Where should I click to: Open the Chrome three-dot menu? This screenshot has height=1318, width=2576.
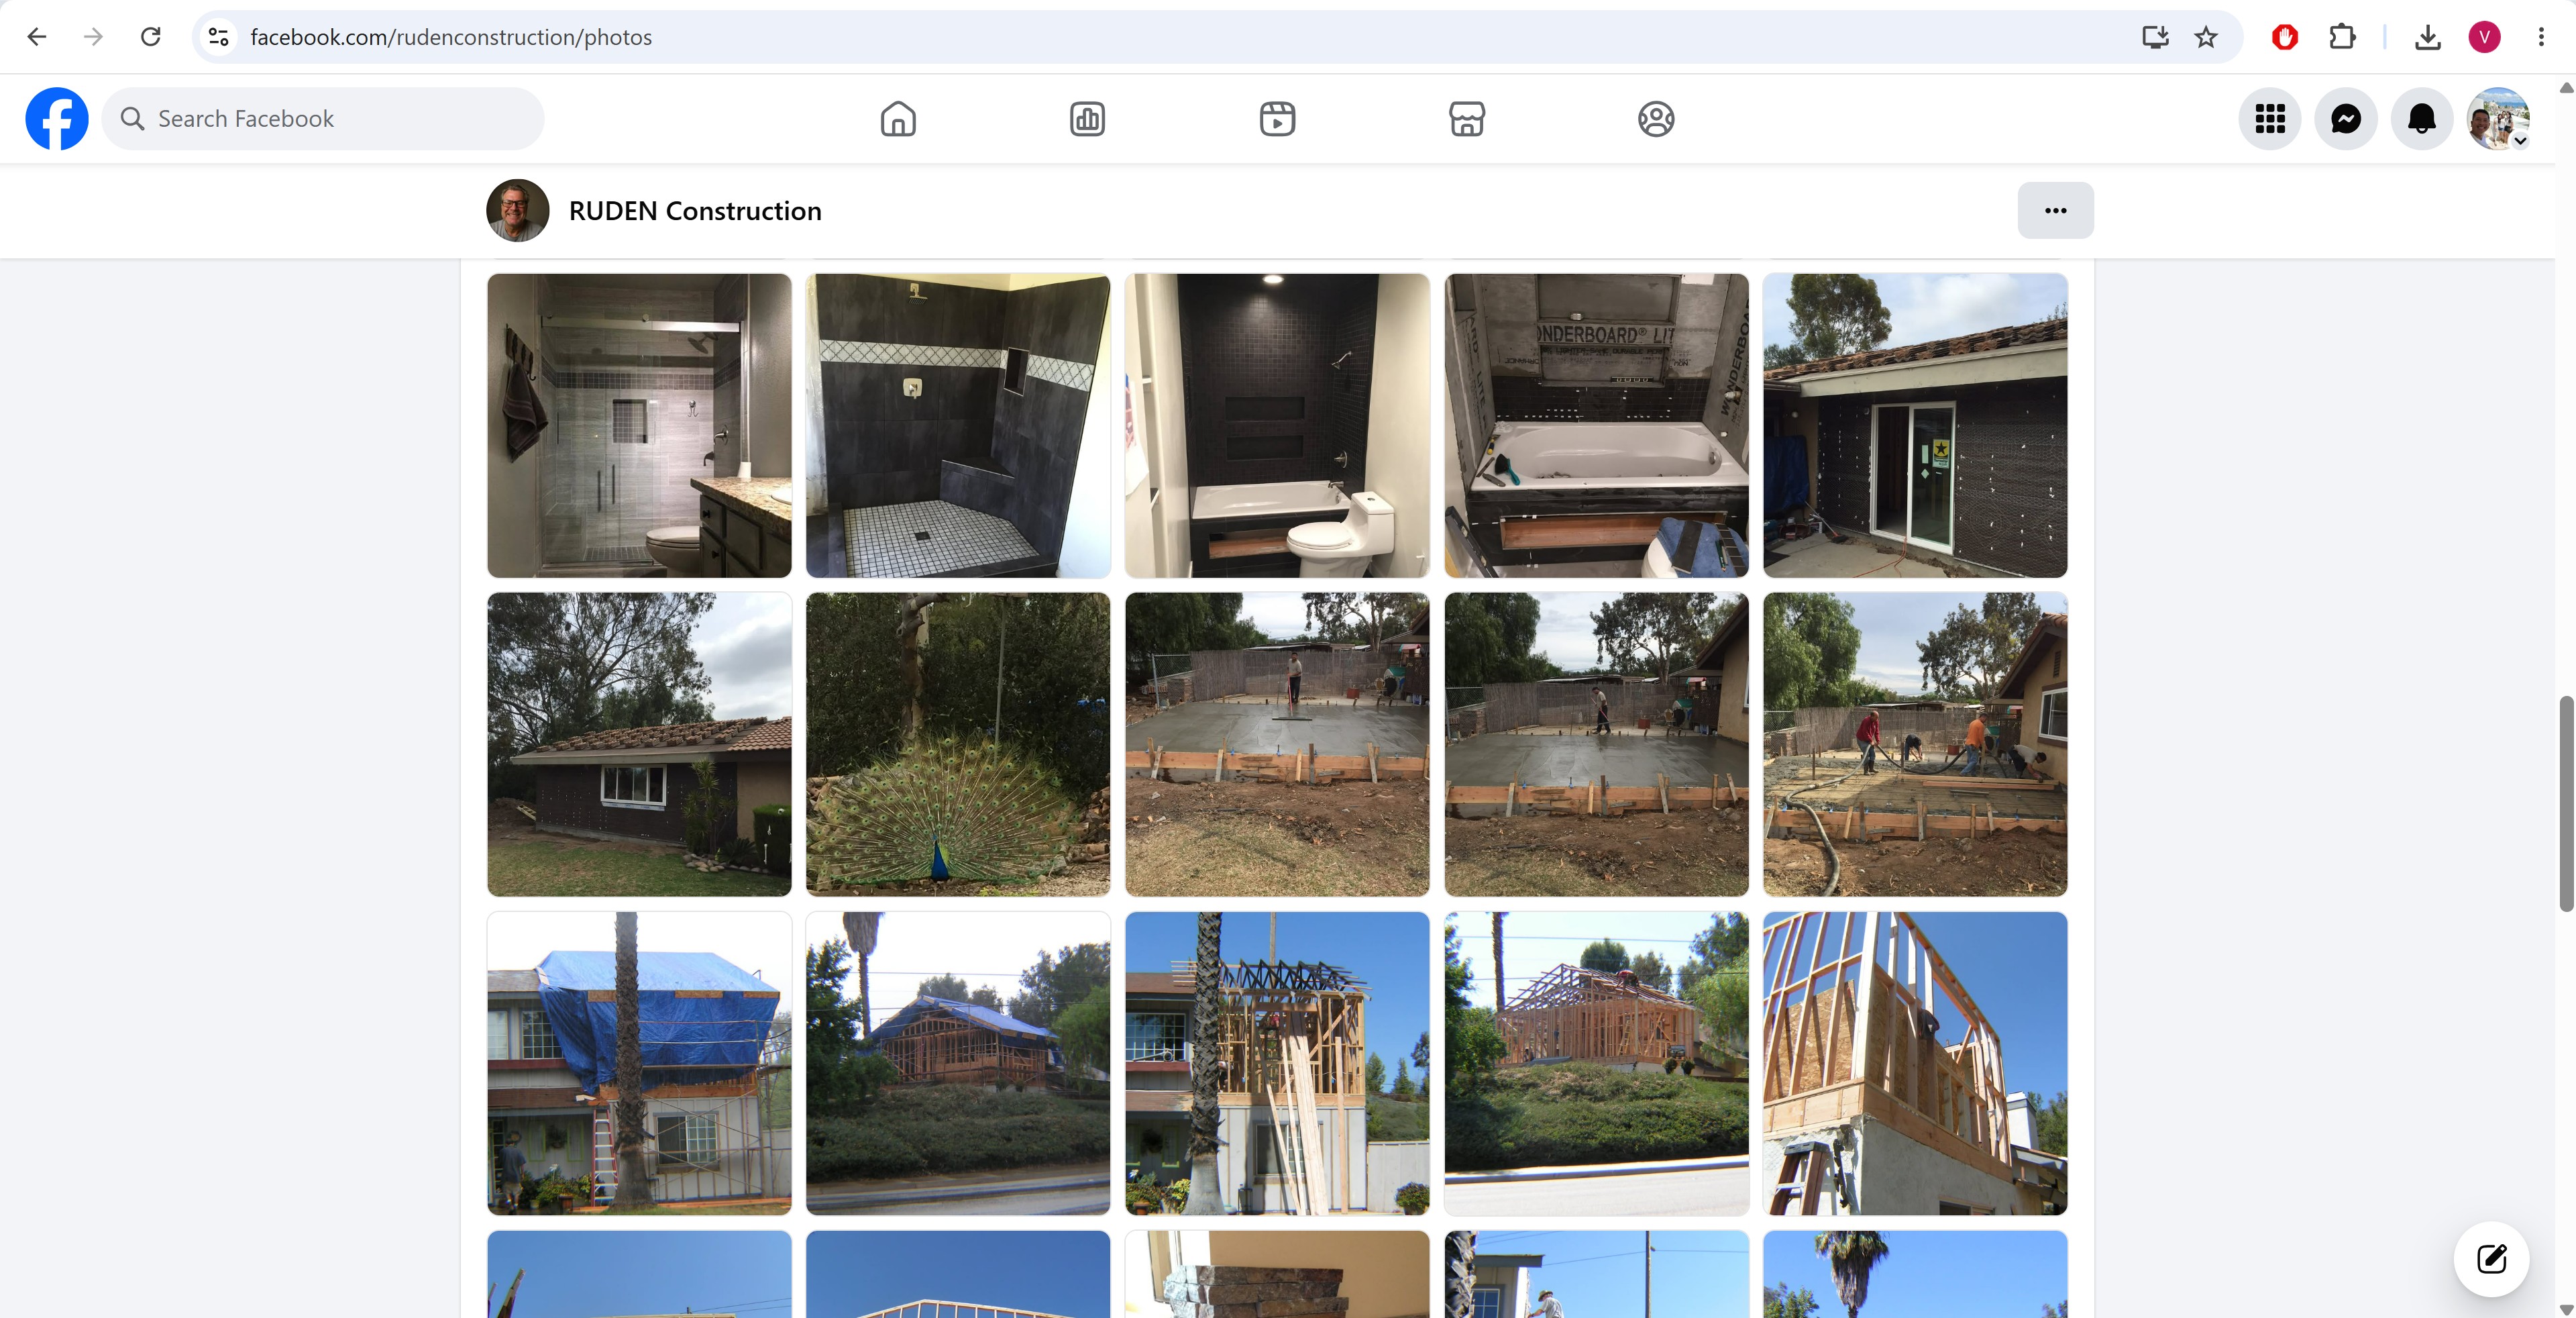coord(2541,37)
